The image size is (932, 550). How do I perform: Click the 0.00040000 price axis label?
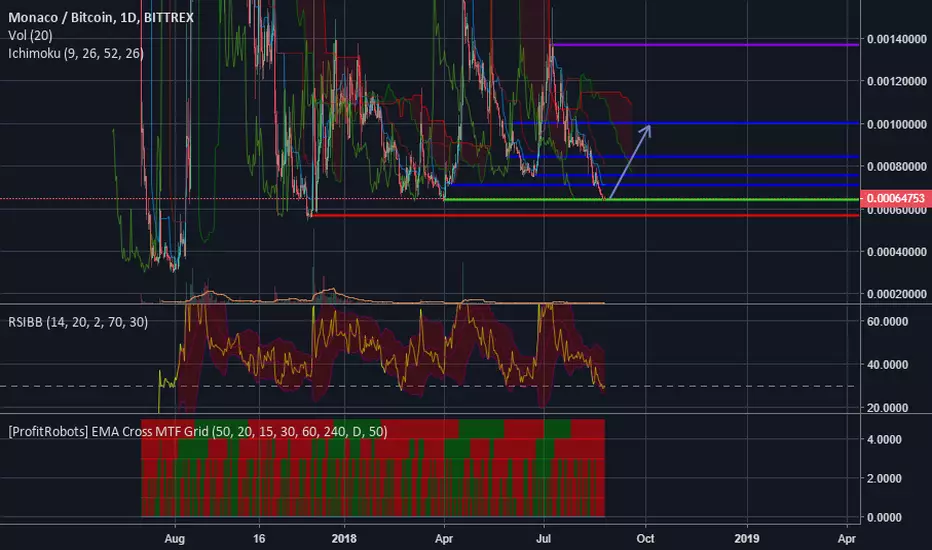896,252
